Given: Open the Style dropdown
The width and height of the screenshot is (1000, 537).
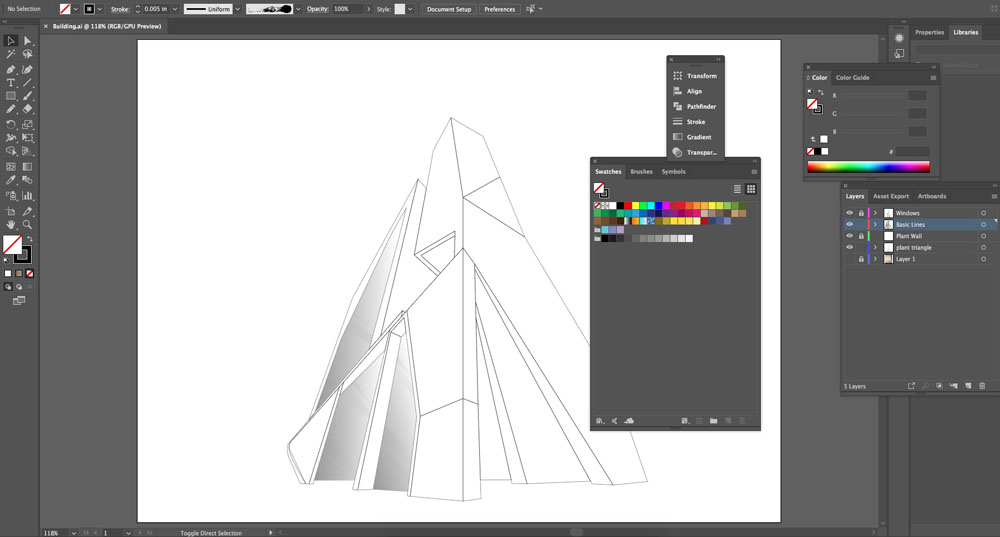Looking at the screenshot, I should 410,9.
